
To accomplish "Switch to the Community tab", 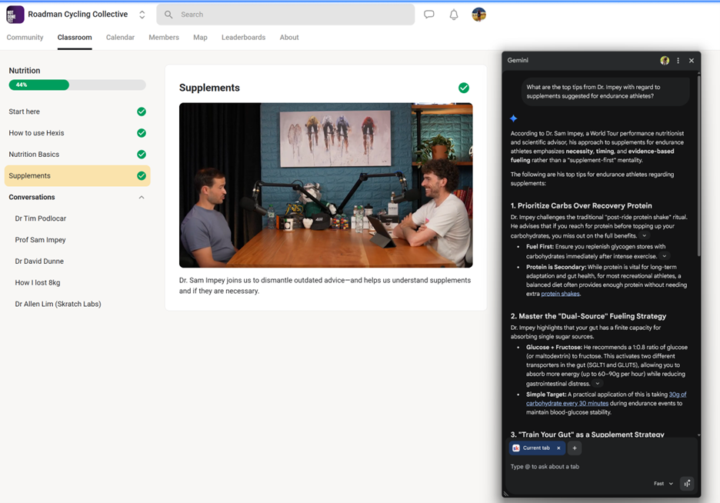I will click(x=25, y=38).
